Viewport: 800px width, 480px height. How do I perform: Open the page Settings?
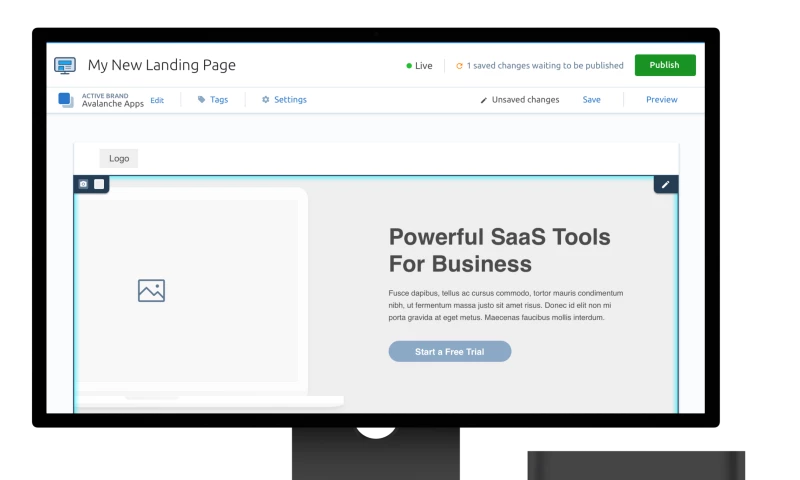(x=290, y=99)
